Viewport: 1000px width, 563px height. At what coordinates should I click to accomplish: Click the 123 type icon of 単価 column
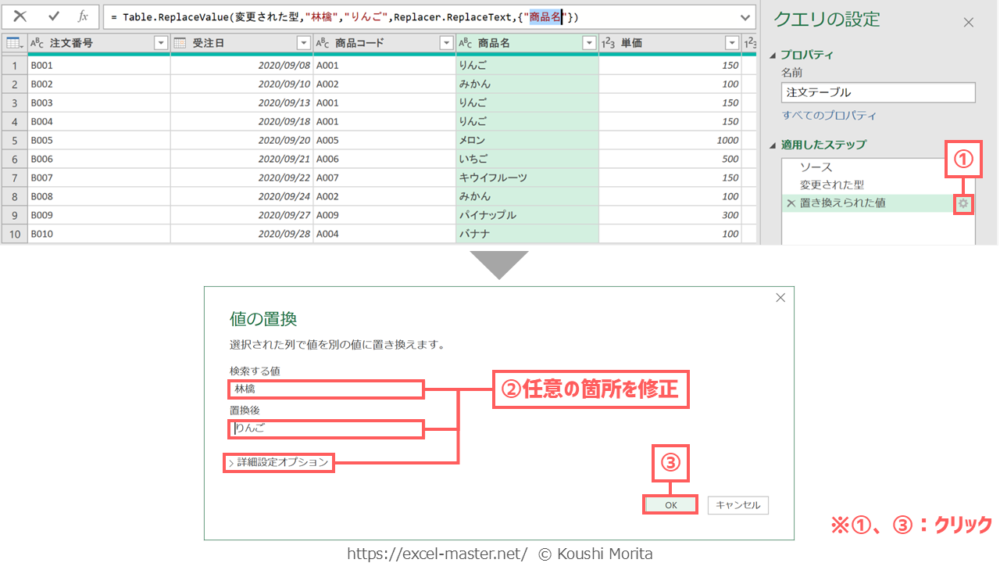pos(608,43)
